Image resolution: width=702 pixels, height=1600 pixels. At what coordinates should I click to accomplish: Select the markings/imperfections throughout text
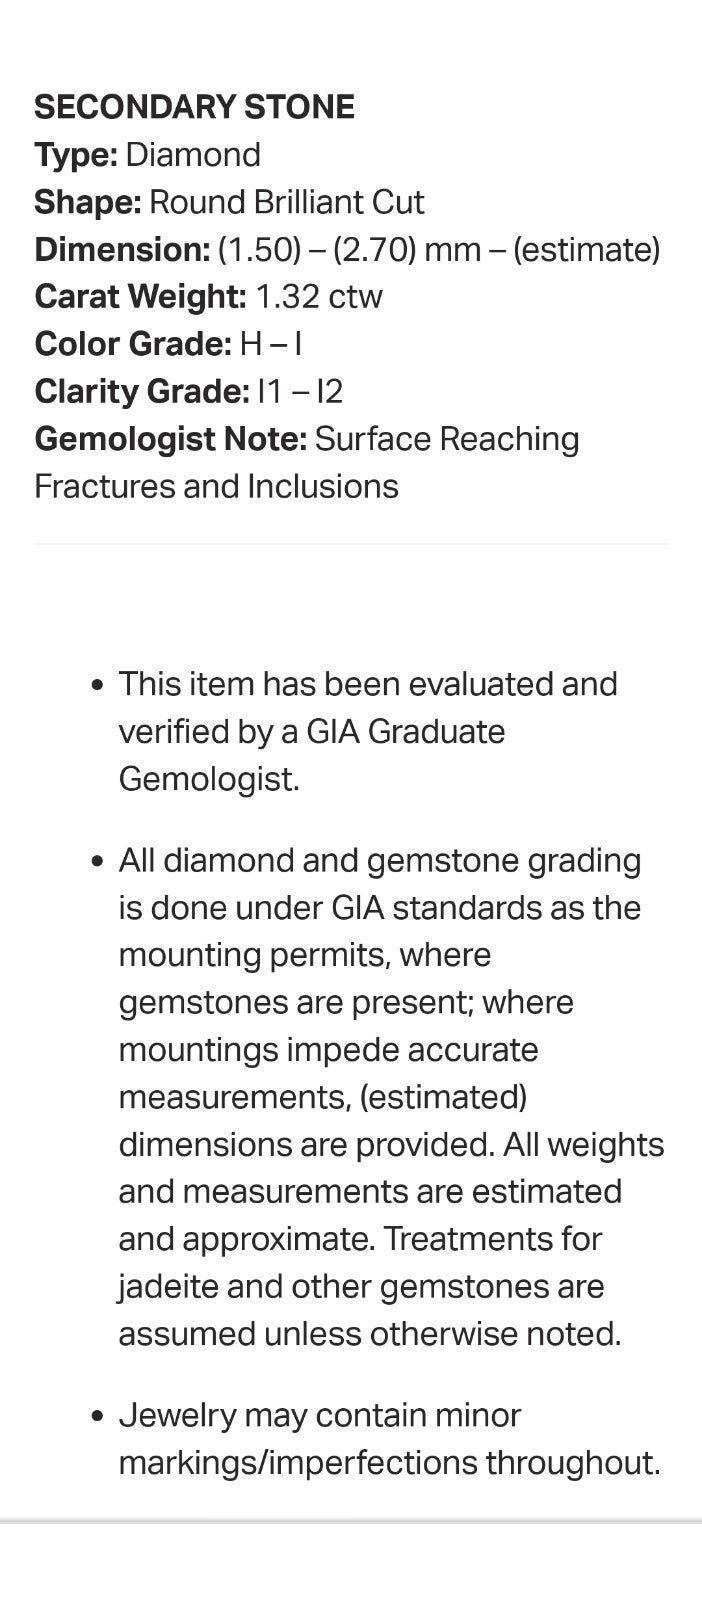pos(389,1463)
